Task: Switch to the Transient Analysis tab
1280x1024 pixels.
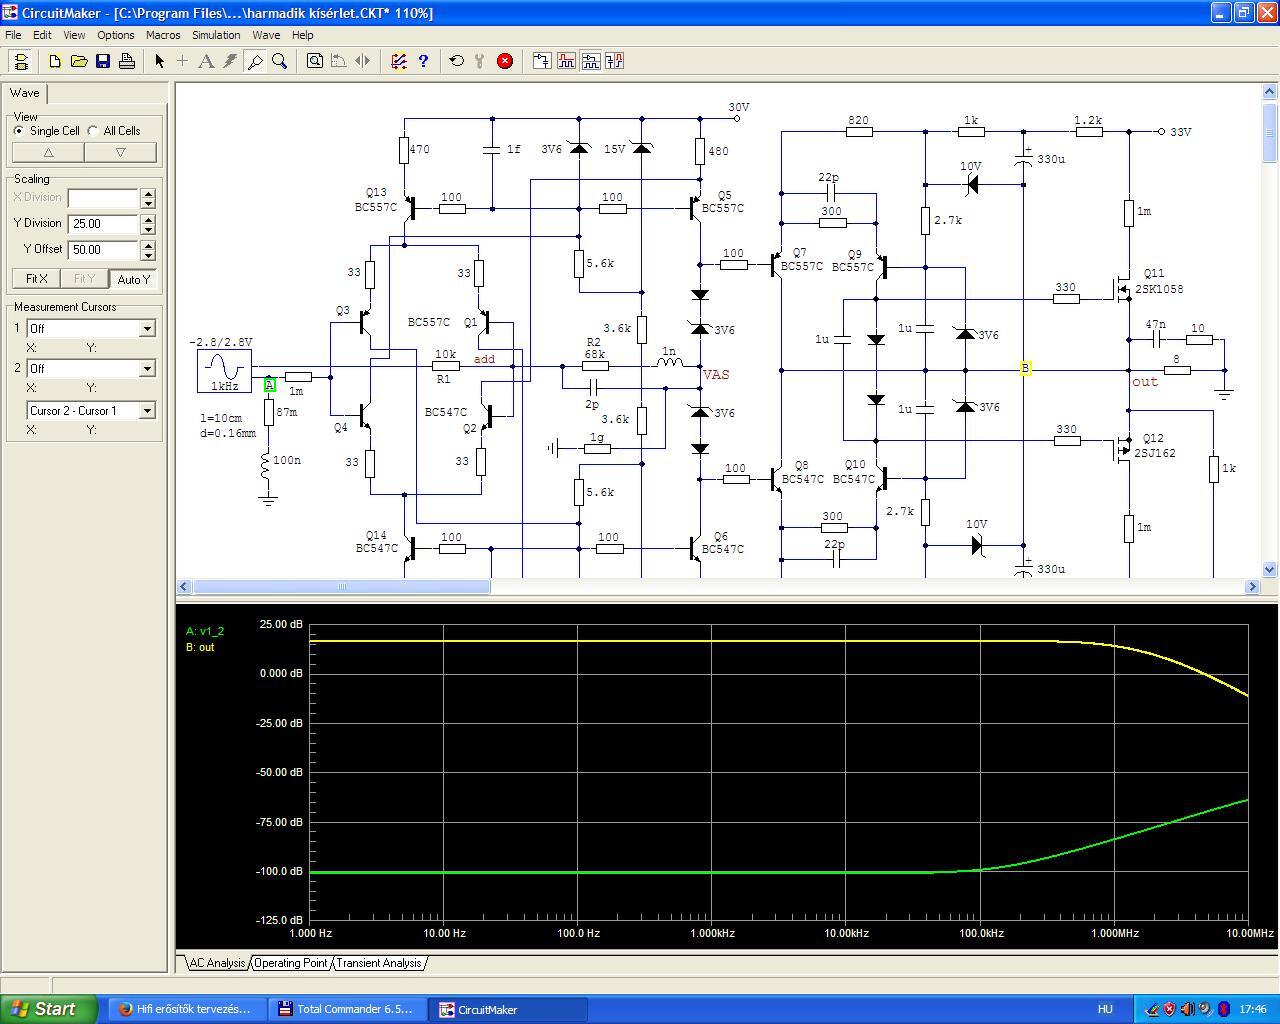Action: [x=378, y=963]
